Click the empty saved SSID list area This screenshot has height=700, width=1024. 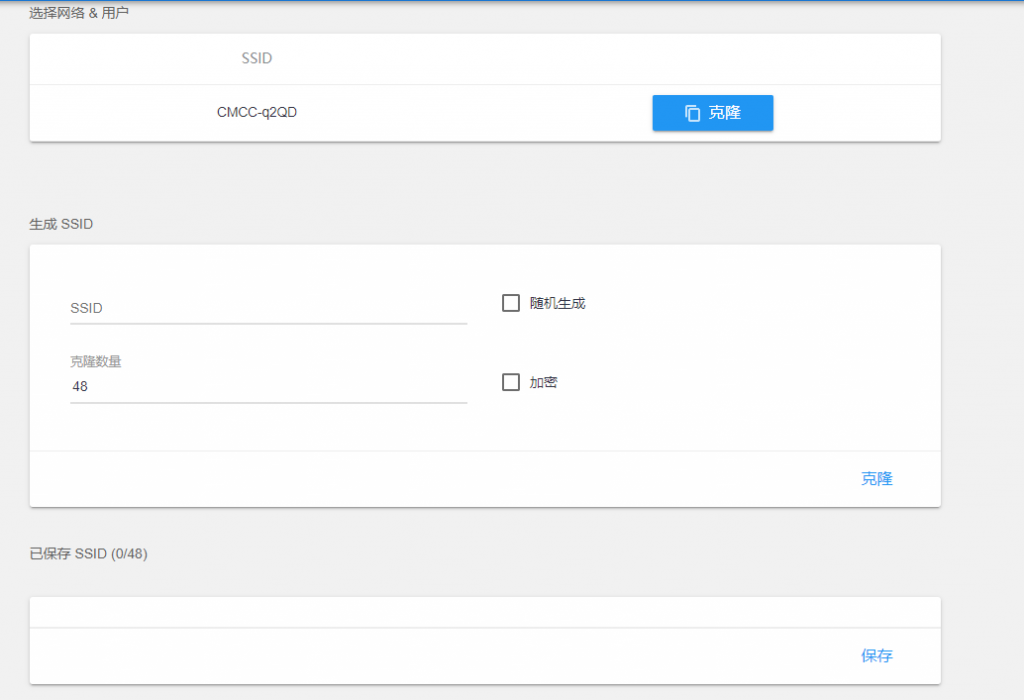pos(485,612)
